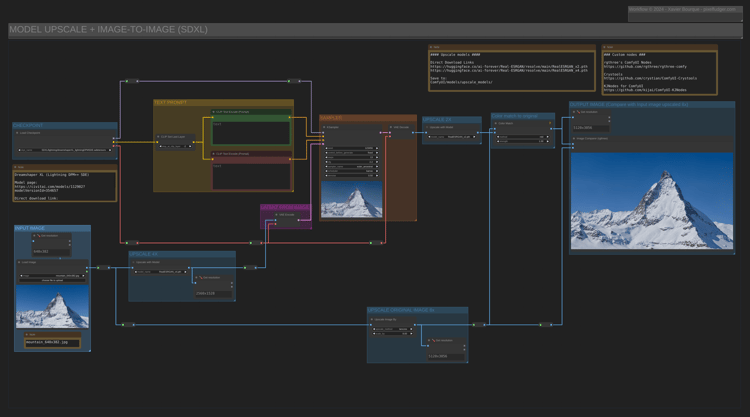Click the negative prompt text box (red node)
This screenshot has height=417, width=750.
click(251, 176)
